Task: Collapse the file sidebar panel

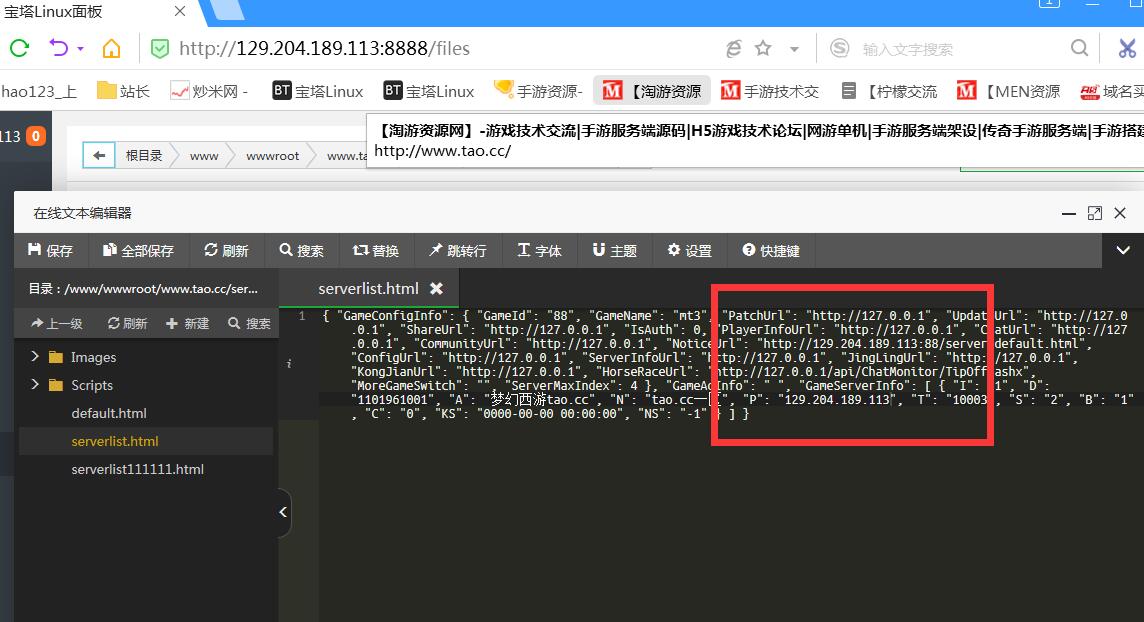Action: (283, 513)
